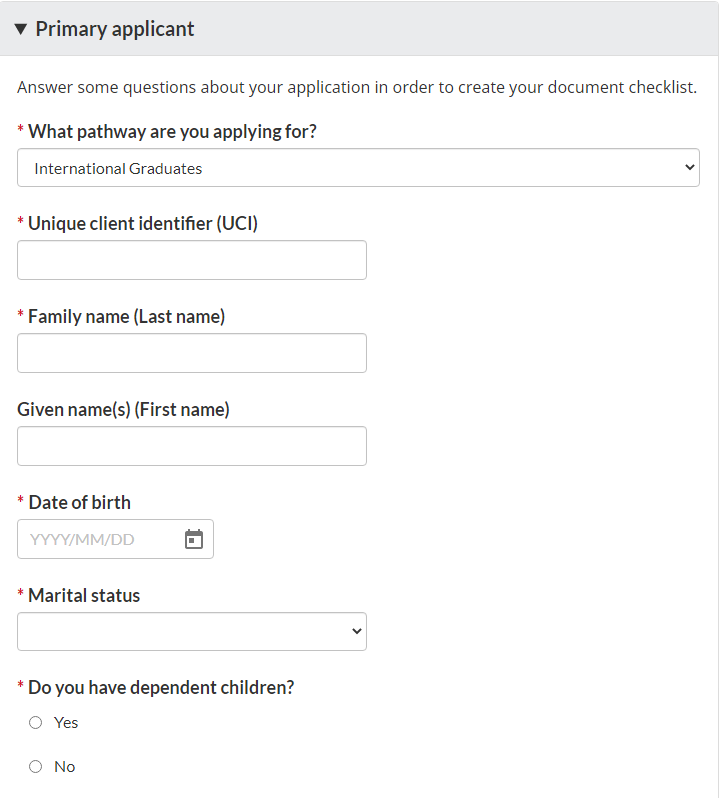
Task: Select the Given name(s) text field
Action: click(192, 446)
